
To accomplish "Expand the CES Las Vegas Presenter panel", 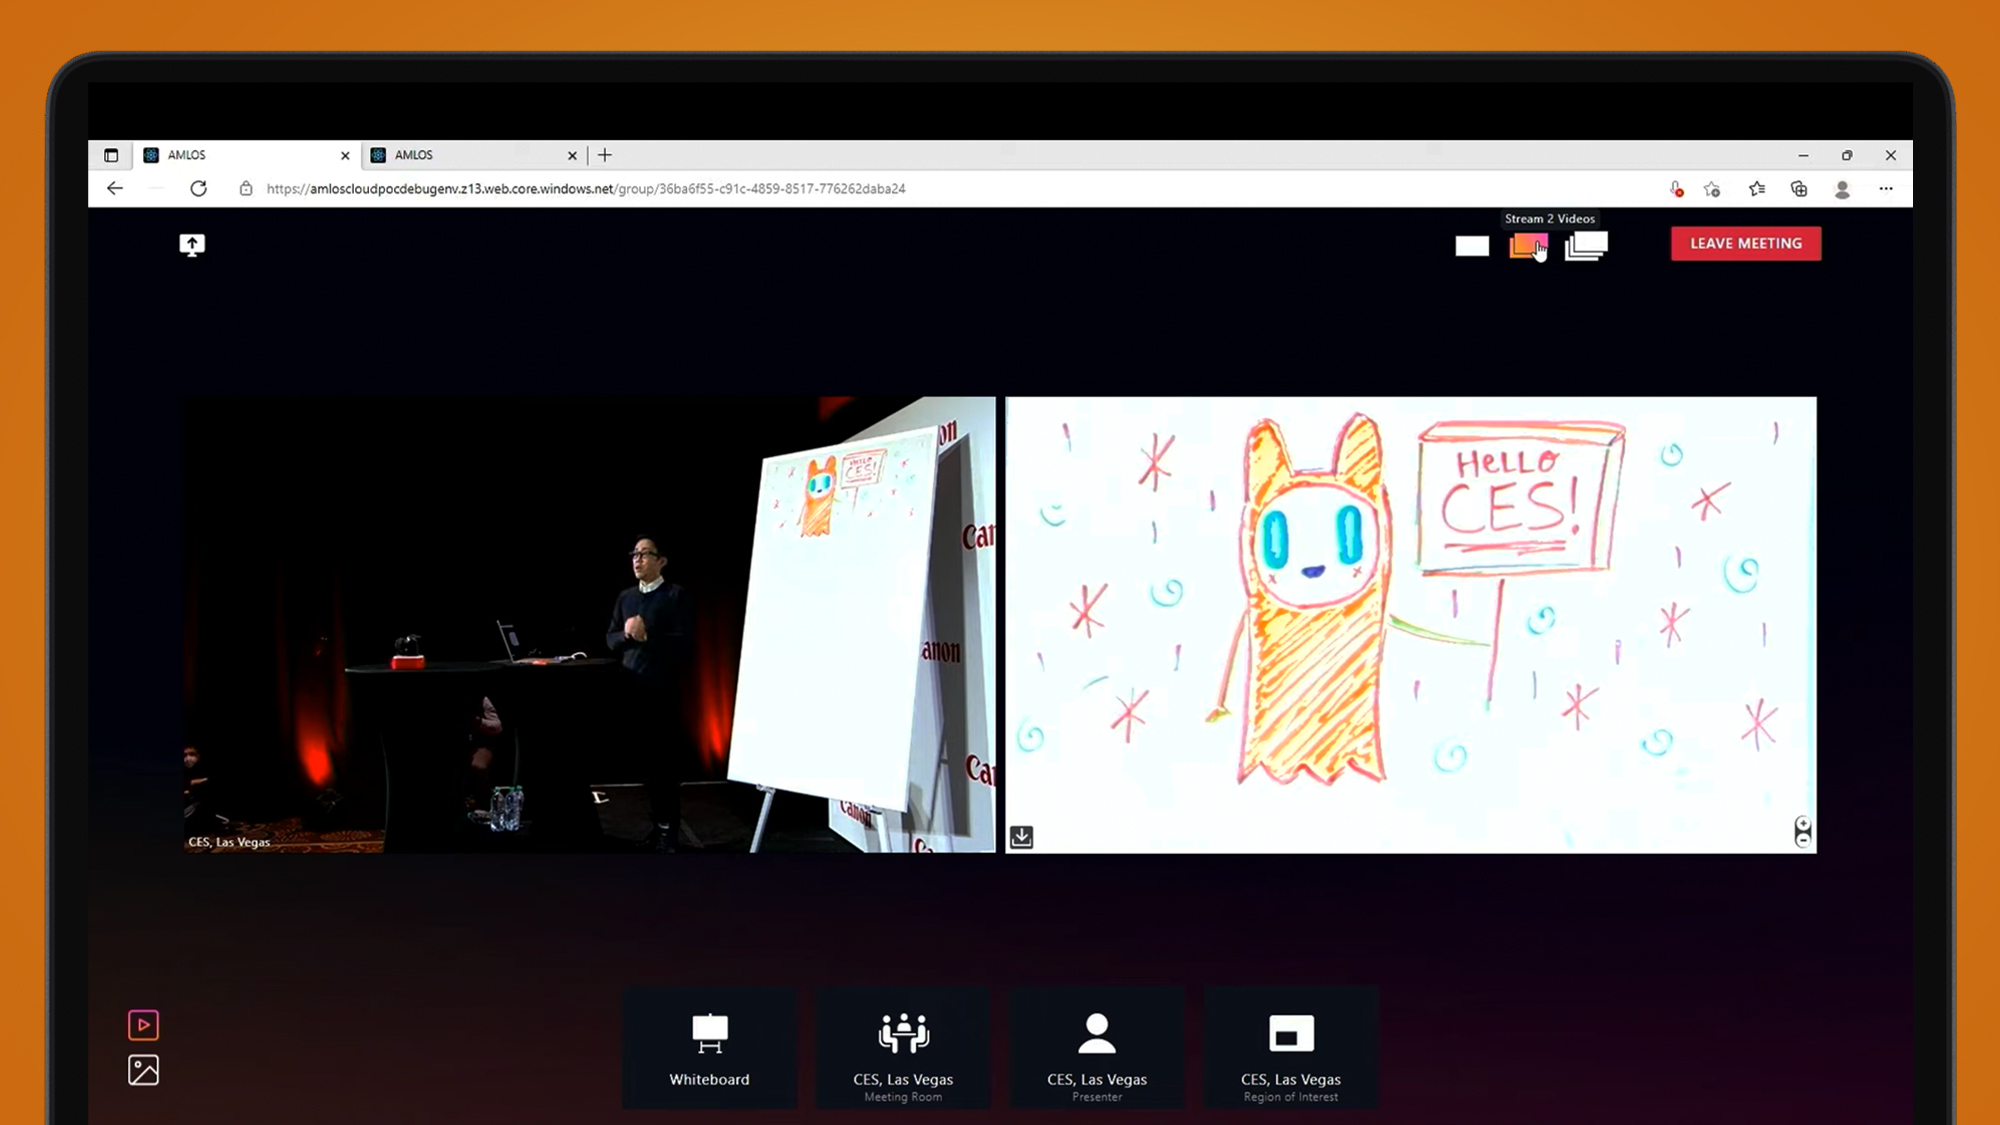I will pyautogui.click(x=1096, y=1049).
